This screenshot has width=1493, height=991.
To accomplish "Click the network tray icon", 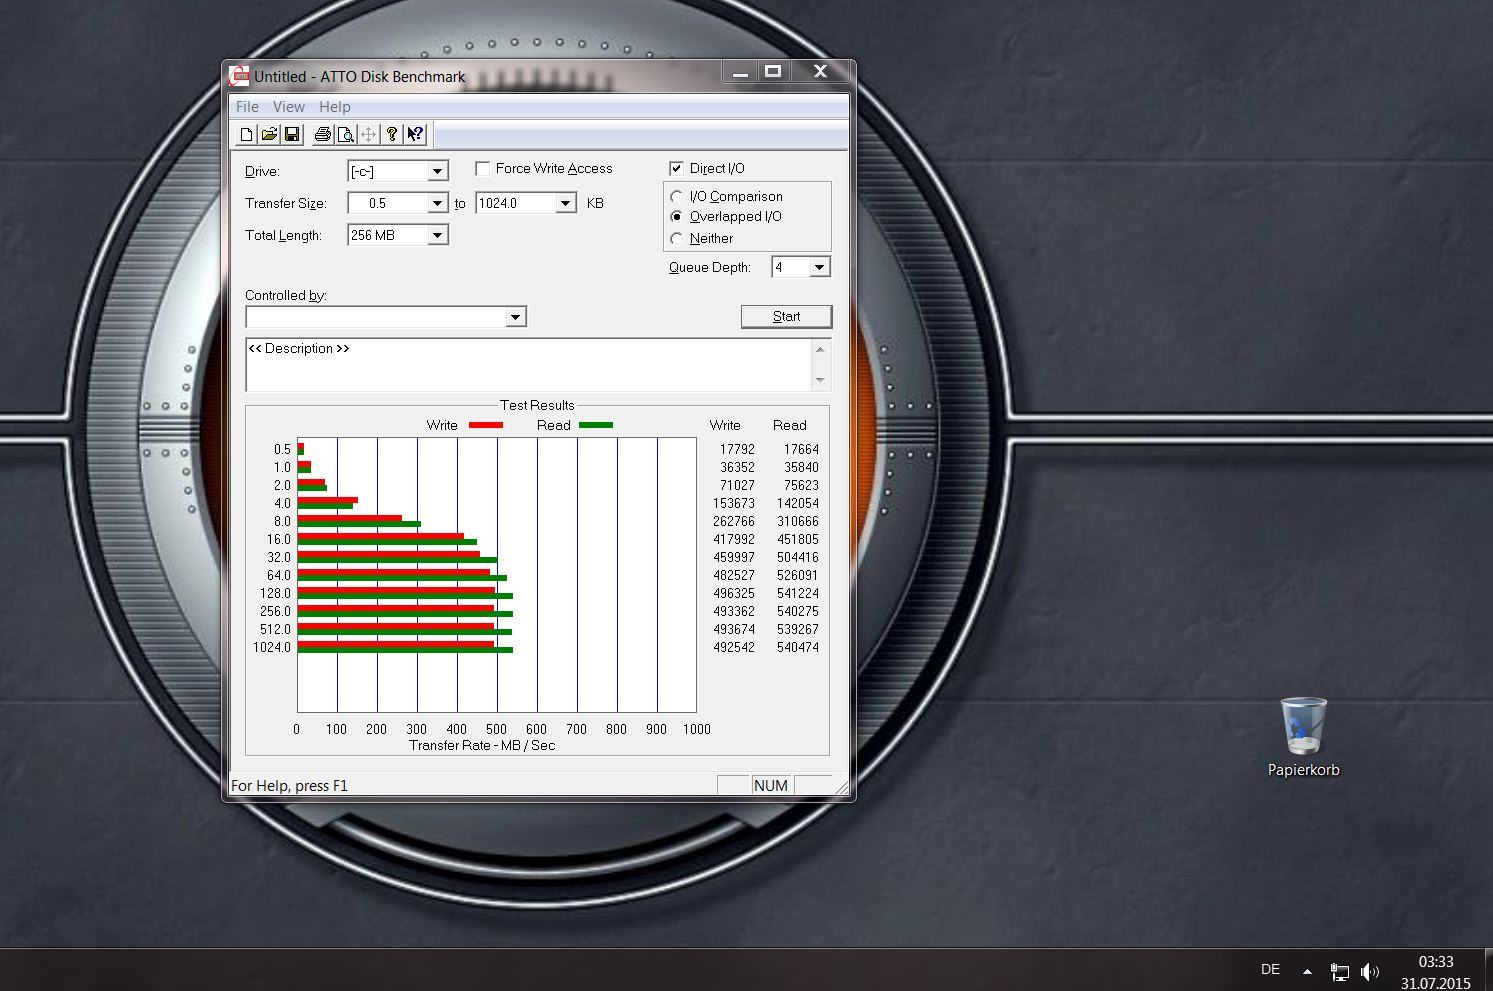I will (1339, 970).
